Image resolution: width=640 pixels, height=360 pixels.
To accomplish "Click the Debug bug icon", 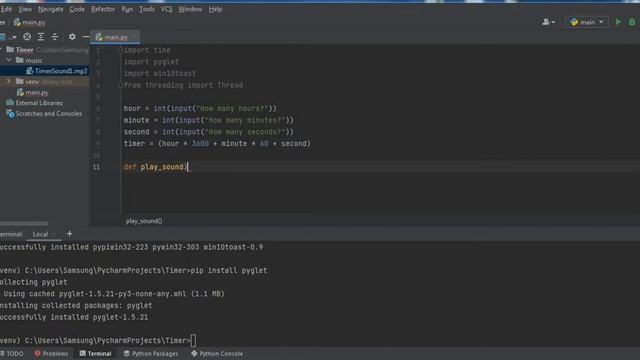I will point(632,22).
